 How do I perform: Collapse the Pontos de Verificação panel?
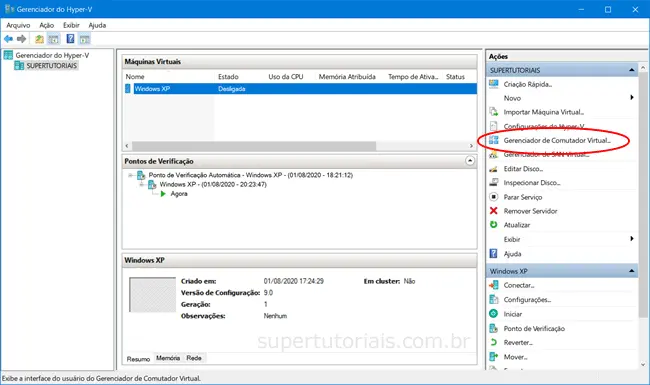[470, 161]
